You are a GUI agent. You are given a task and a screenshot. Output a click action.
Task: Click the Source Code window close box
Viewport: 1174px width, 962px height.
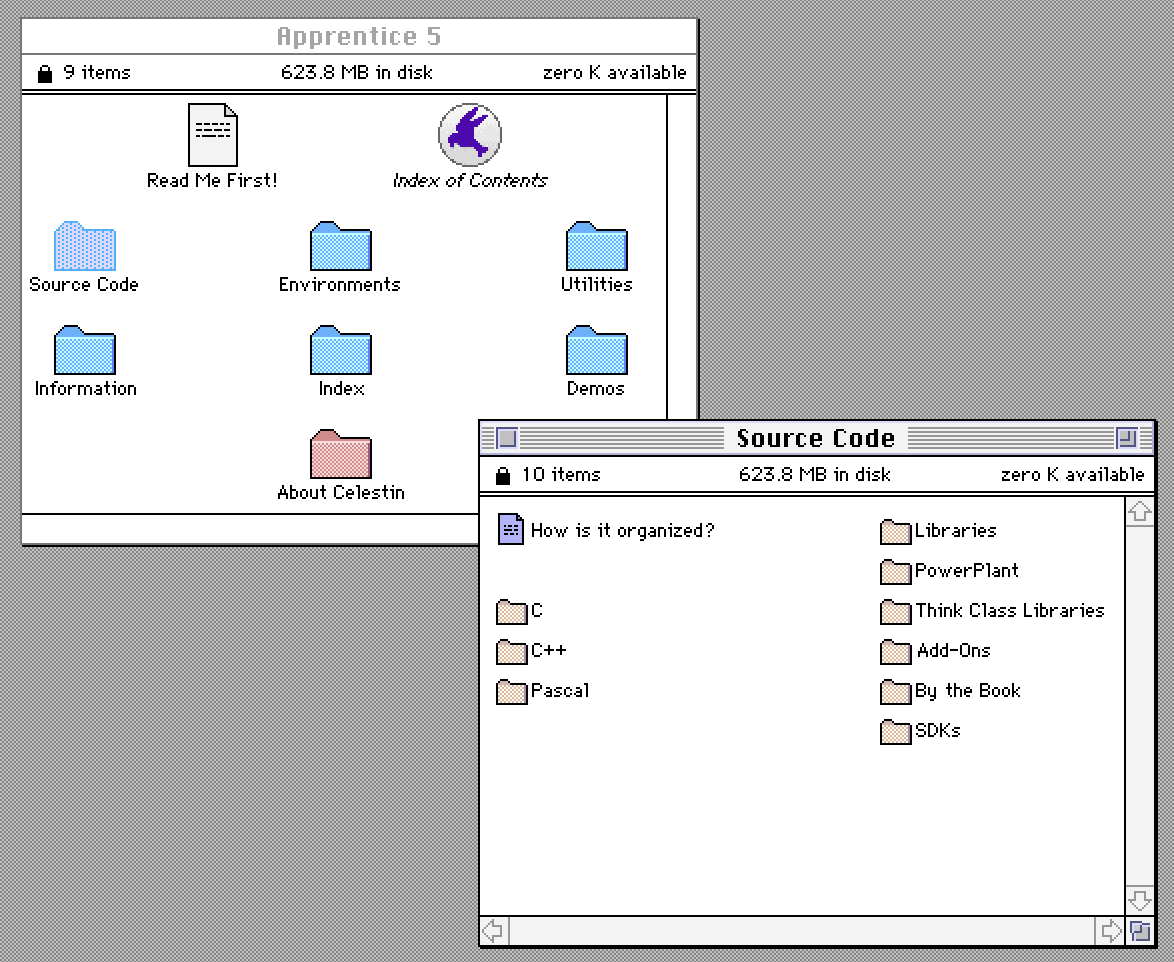coord(507,438)
